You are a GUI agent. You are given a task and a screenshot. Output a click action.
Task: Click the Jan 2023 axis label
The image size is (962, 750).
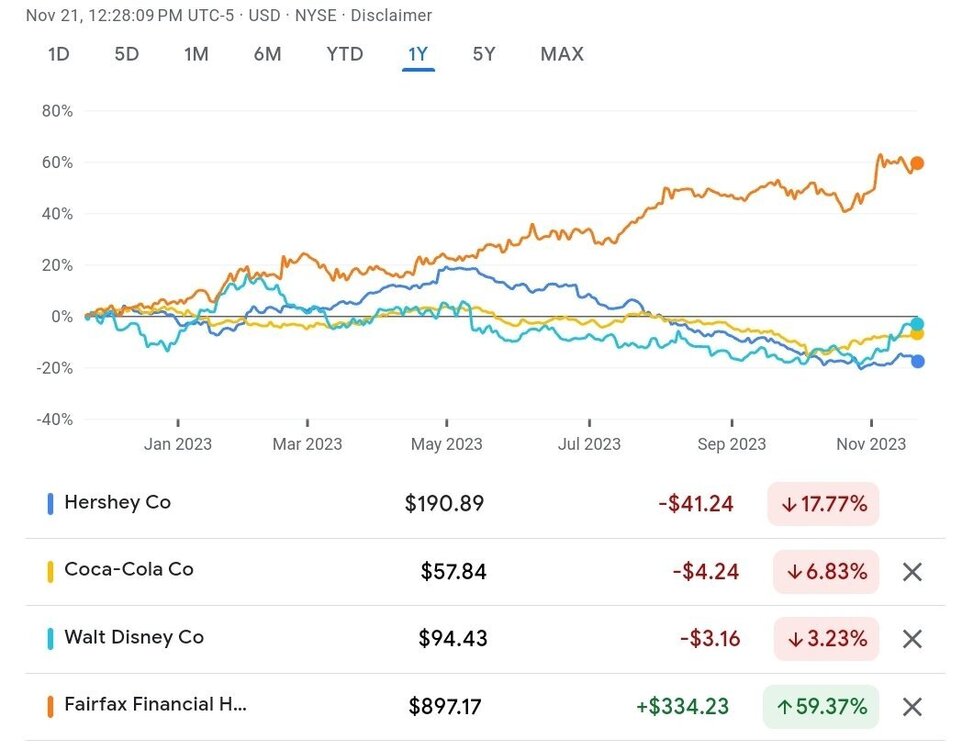[x=178, y=444]
